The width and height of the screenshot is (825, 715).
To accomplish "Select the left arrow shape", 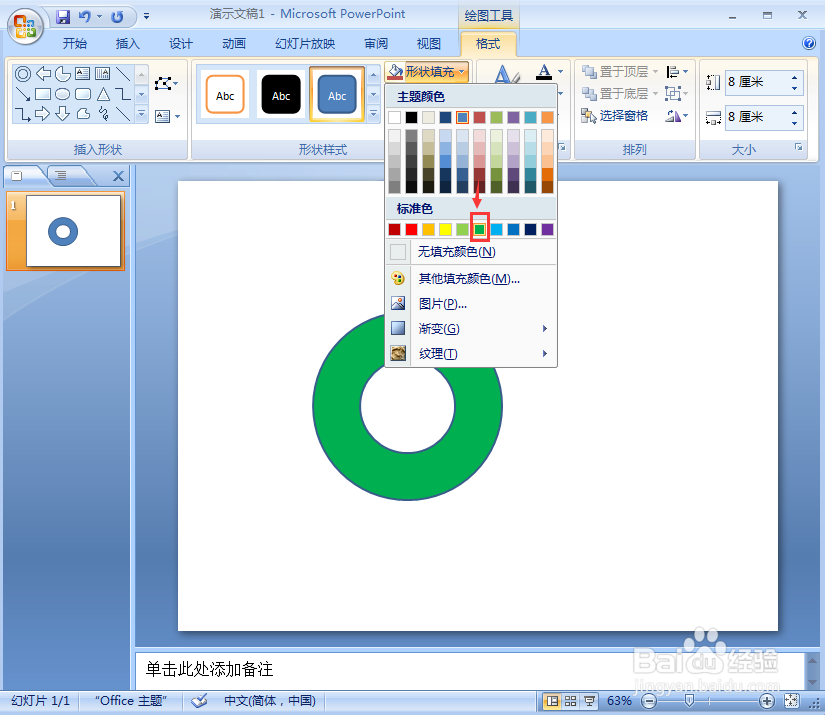I will (43, 74).
